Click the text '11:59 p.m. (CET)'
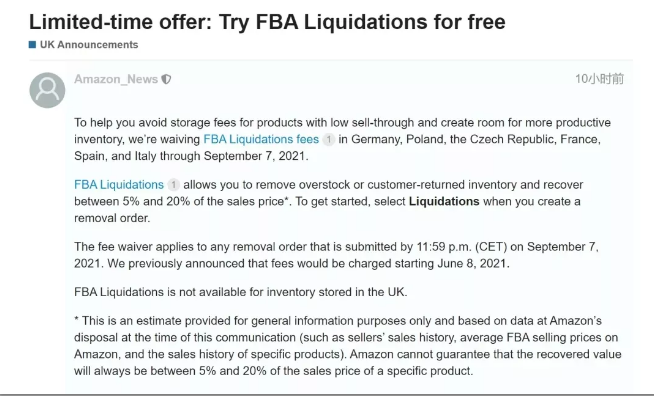Image resolution: width=654 pixels, height=396 pixels. point(462,247)
